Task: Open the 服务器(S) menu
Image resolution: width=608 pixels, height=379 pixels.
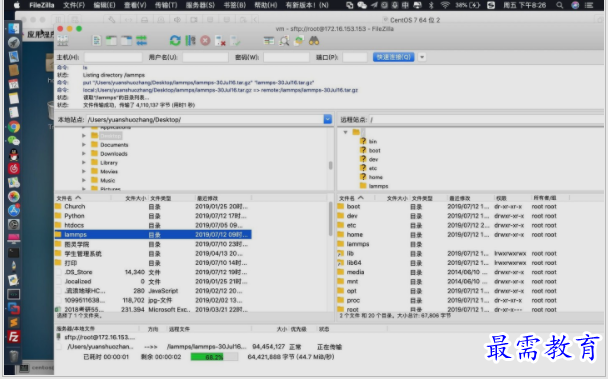Action: (200, 5)
